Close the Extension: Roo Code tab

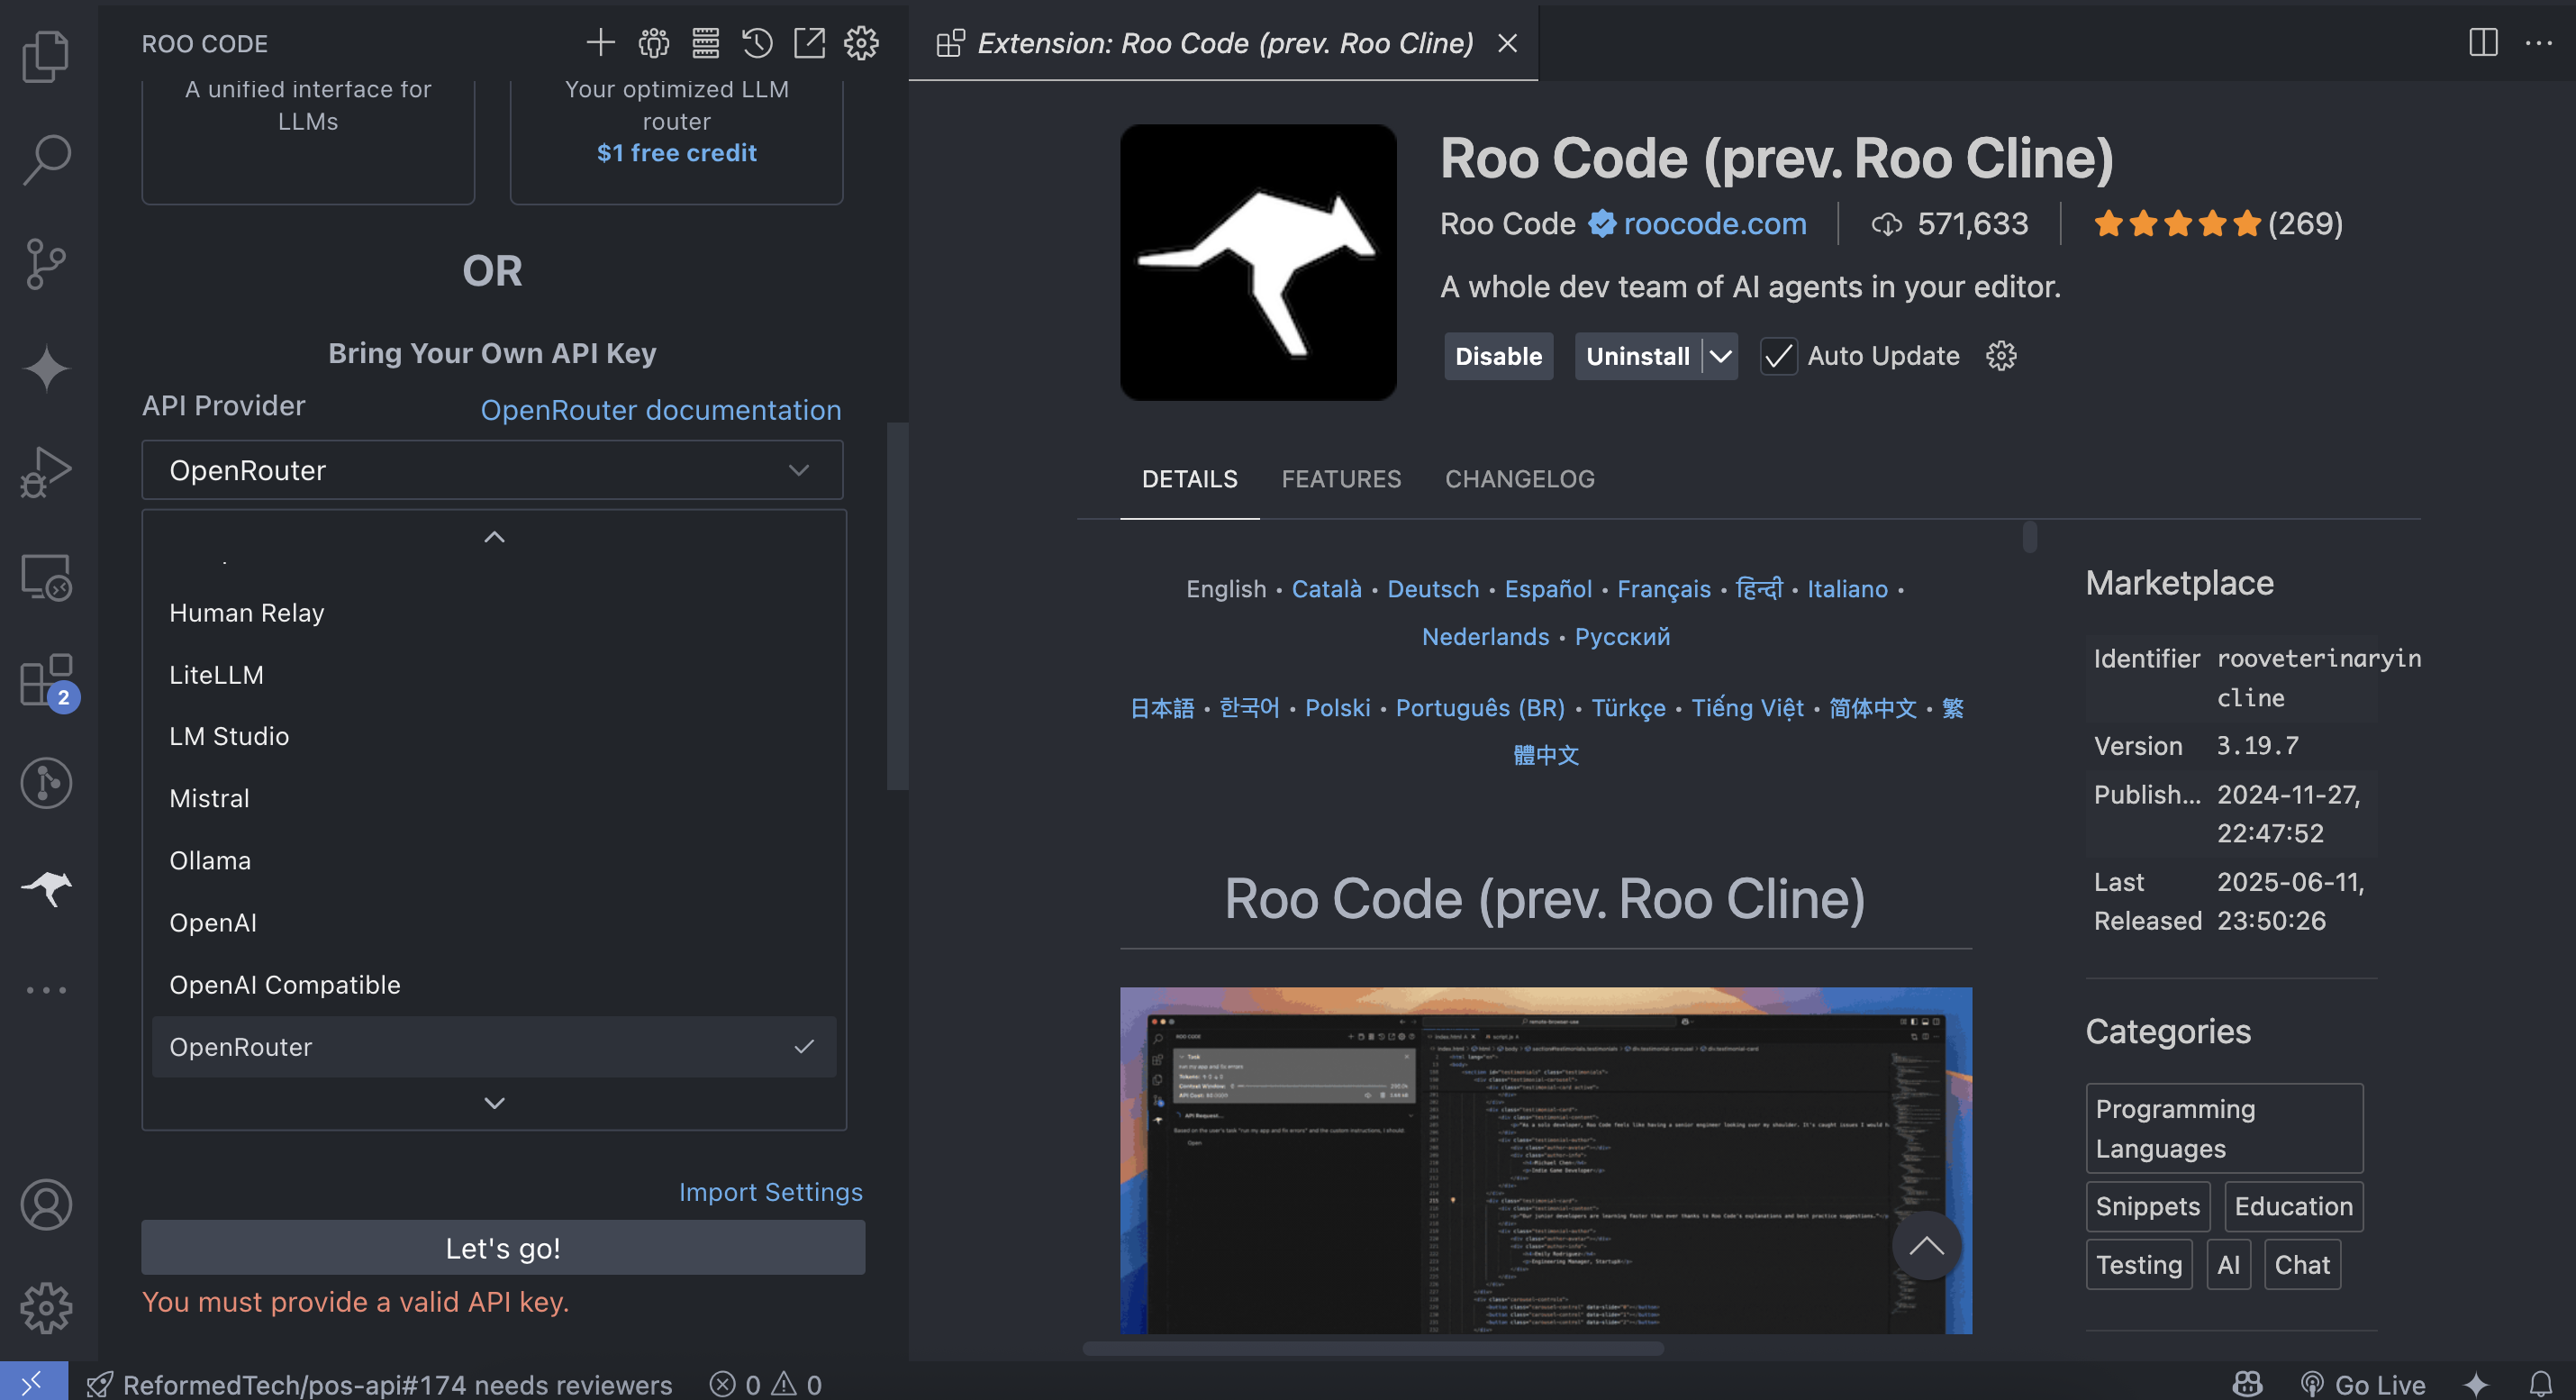1507,43
